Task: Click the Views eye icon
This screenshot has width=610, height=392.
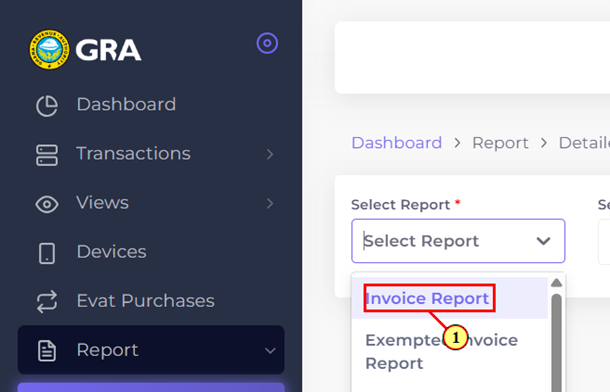Action: 47,204
